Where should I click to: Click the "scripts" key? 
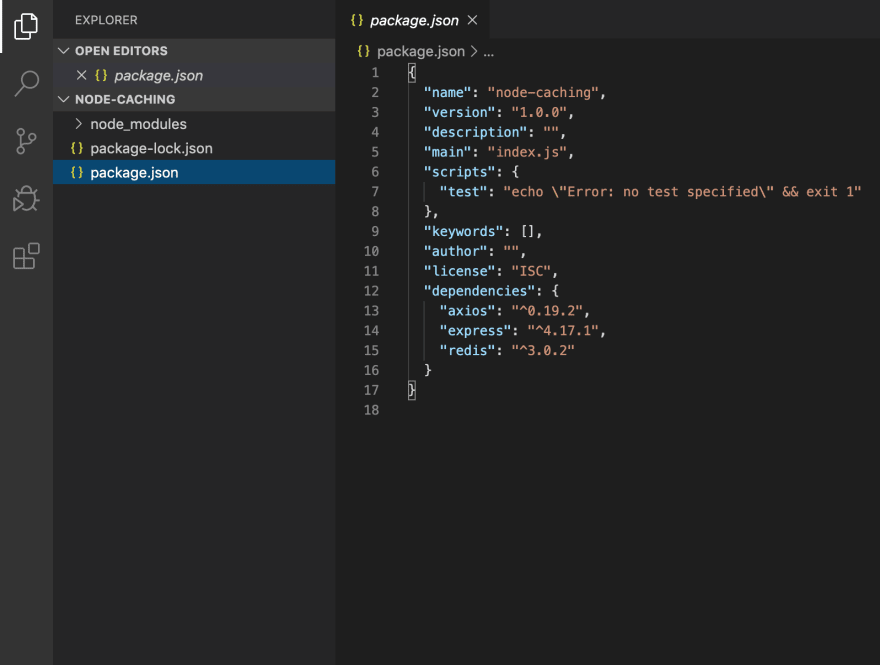coord(459,172)
